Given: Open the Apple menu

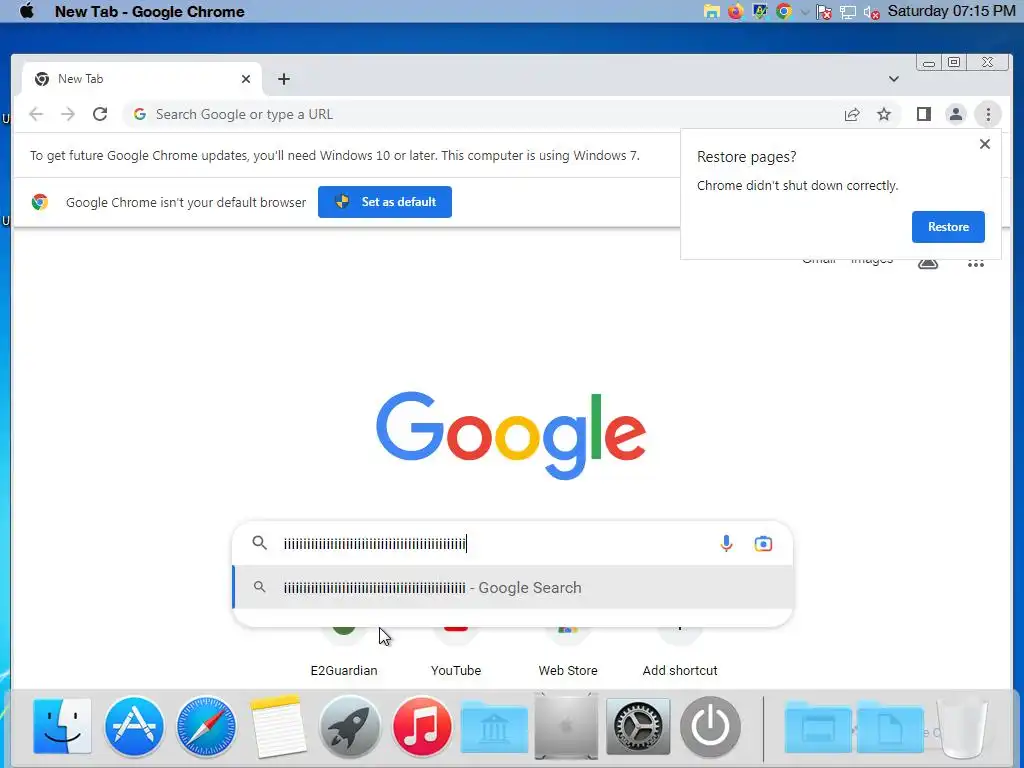Looking at the screenshot, I should point(27,11).
